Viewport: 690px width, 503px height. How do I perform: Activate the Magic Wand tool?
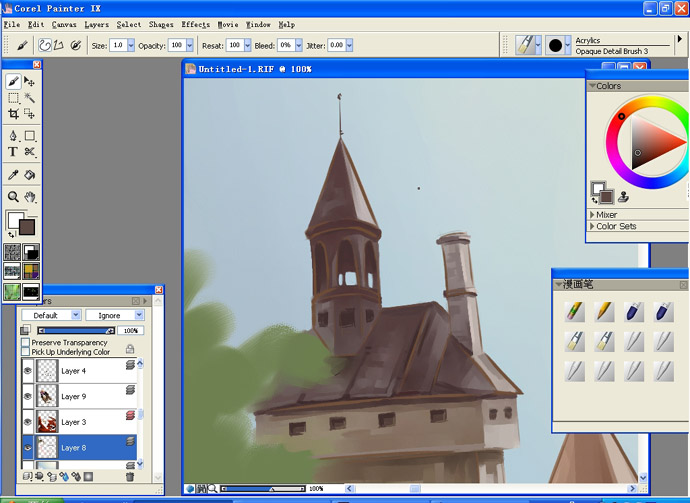tap(29, 97)
